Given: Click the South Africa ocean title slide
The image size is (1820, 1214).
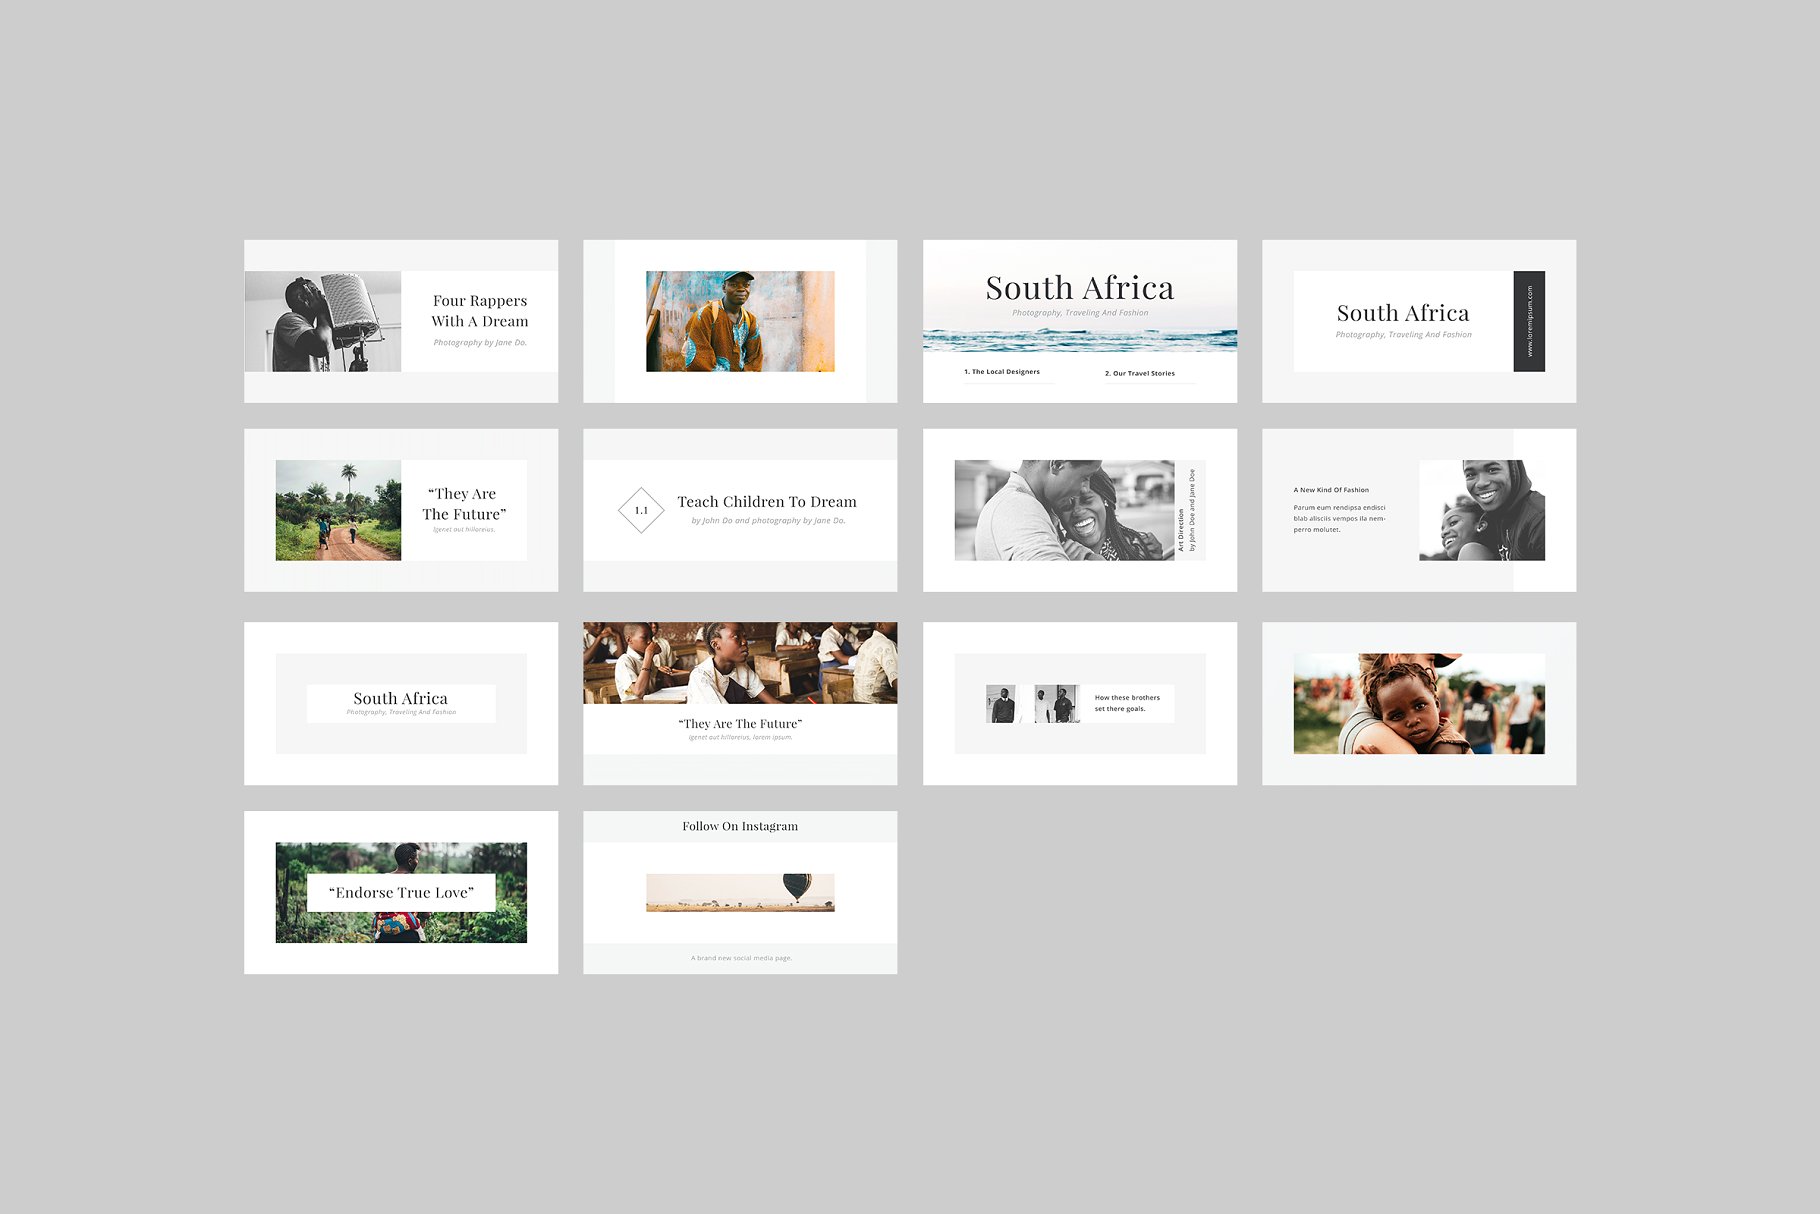Looking at the screenshot, I should [1079, 288].
